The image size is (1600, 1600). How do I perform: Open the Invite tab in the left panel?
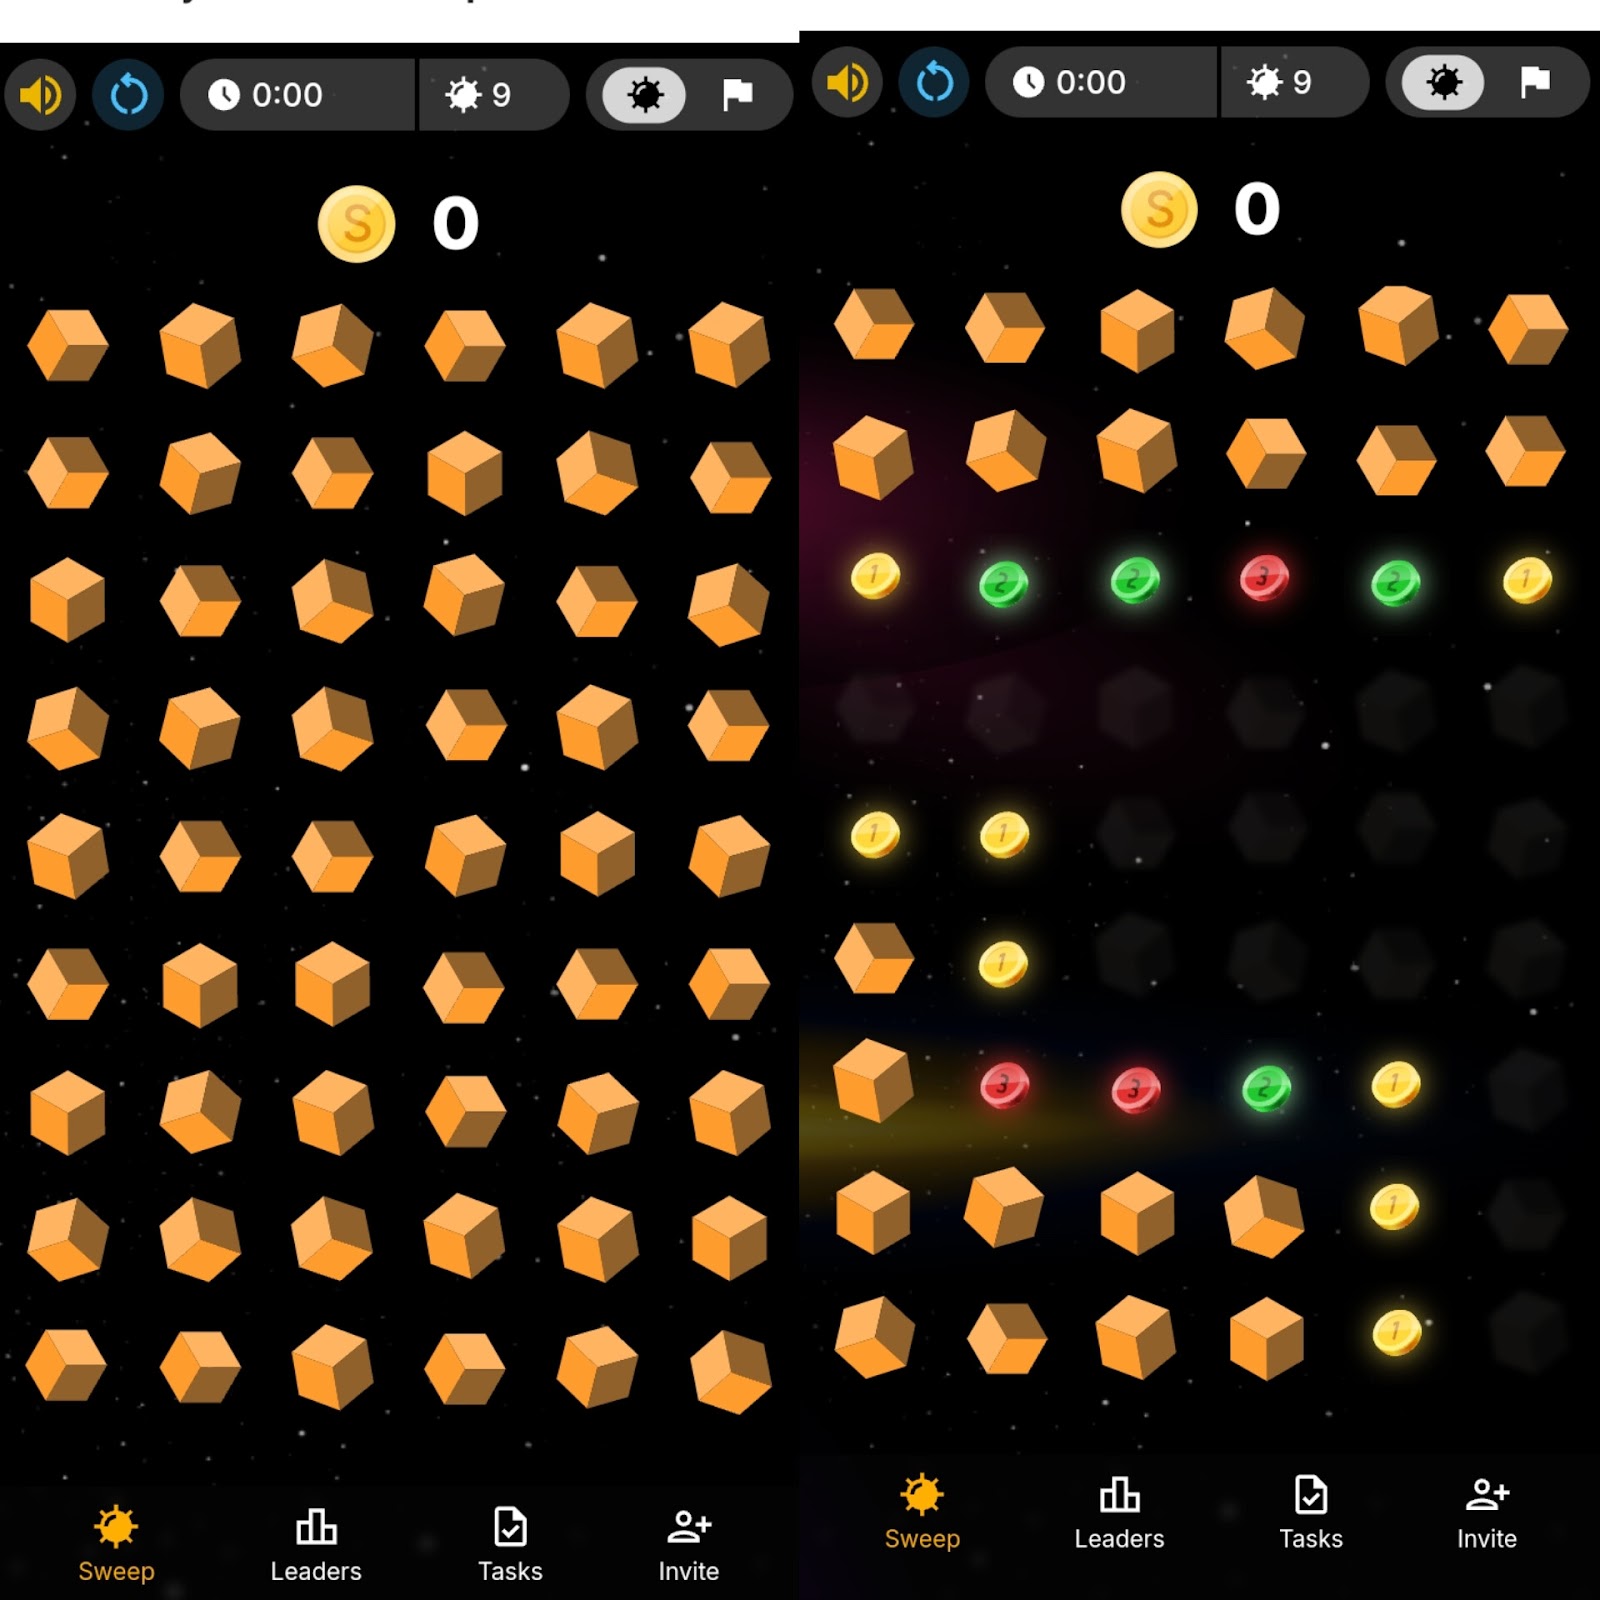pyautogui.click(x=689, y=1545)
